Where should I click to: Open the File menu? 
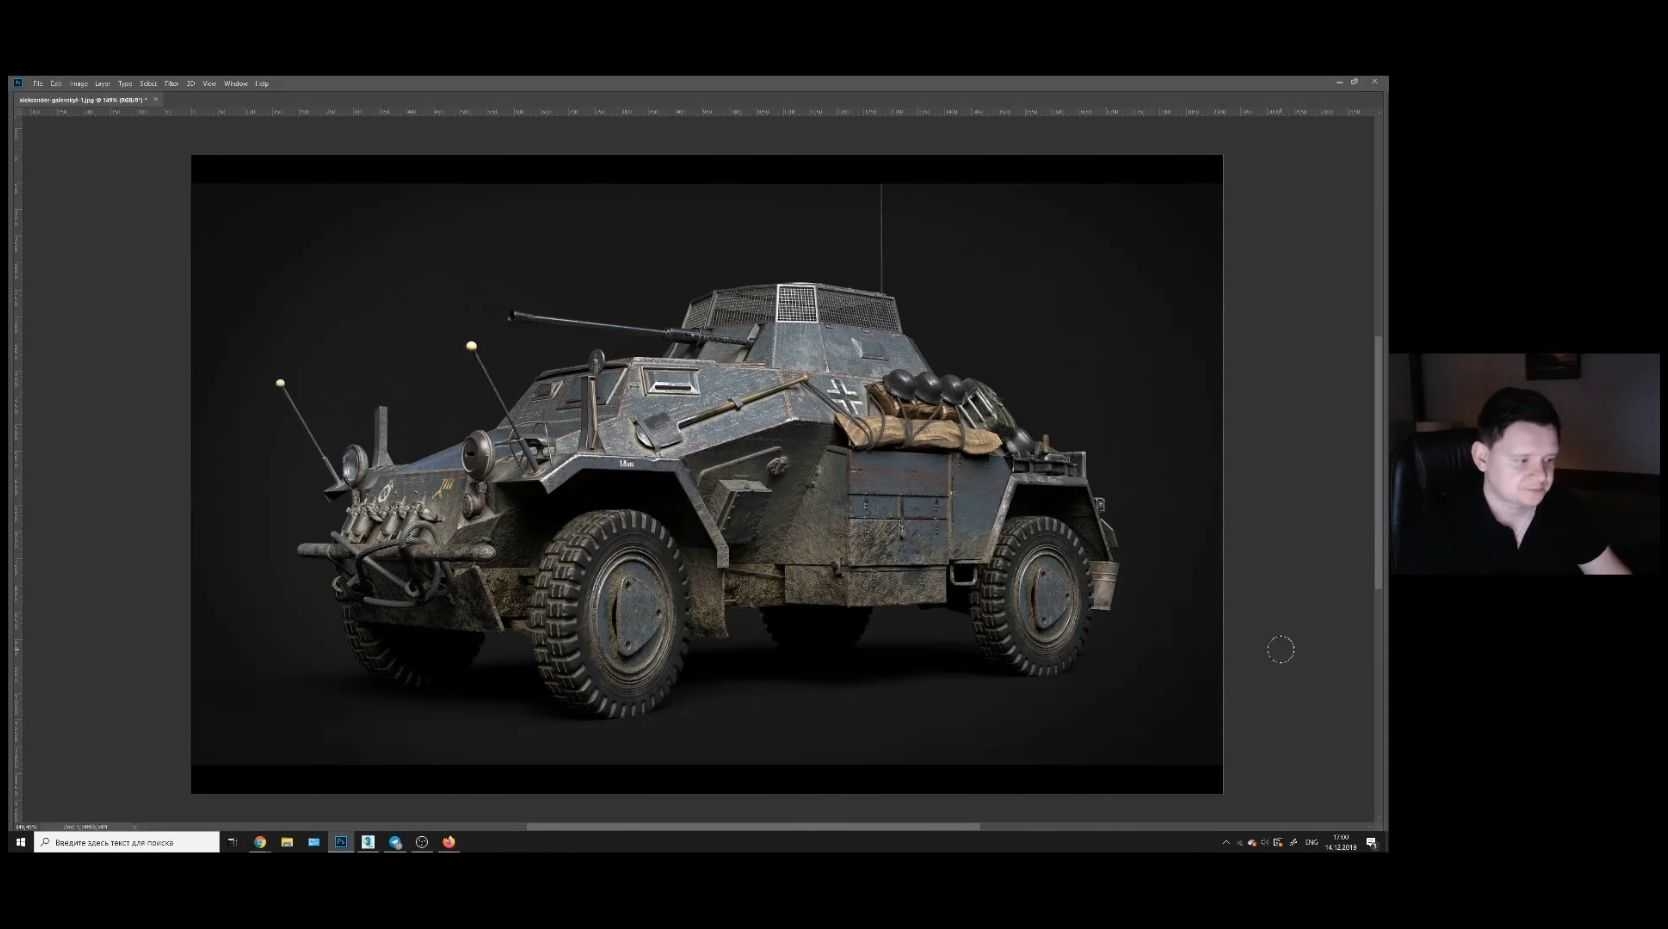pos(38,84)
